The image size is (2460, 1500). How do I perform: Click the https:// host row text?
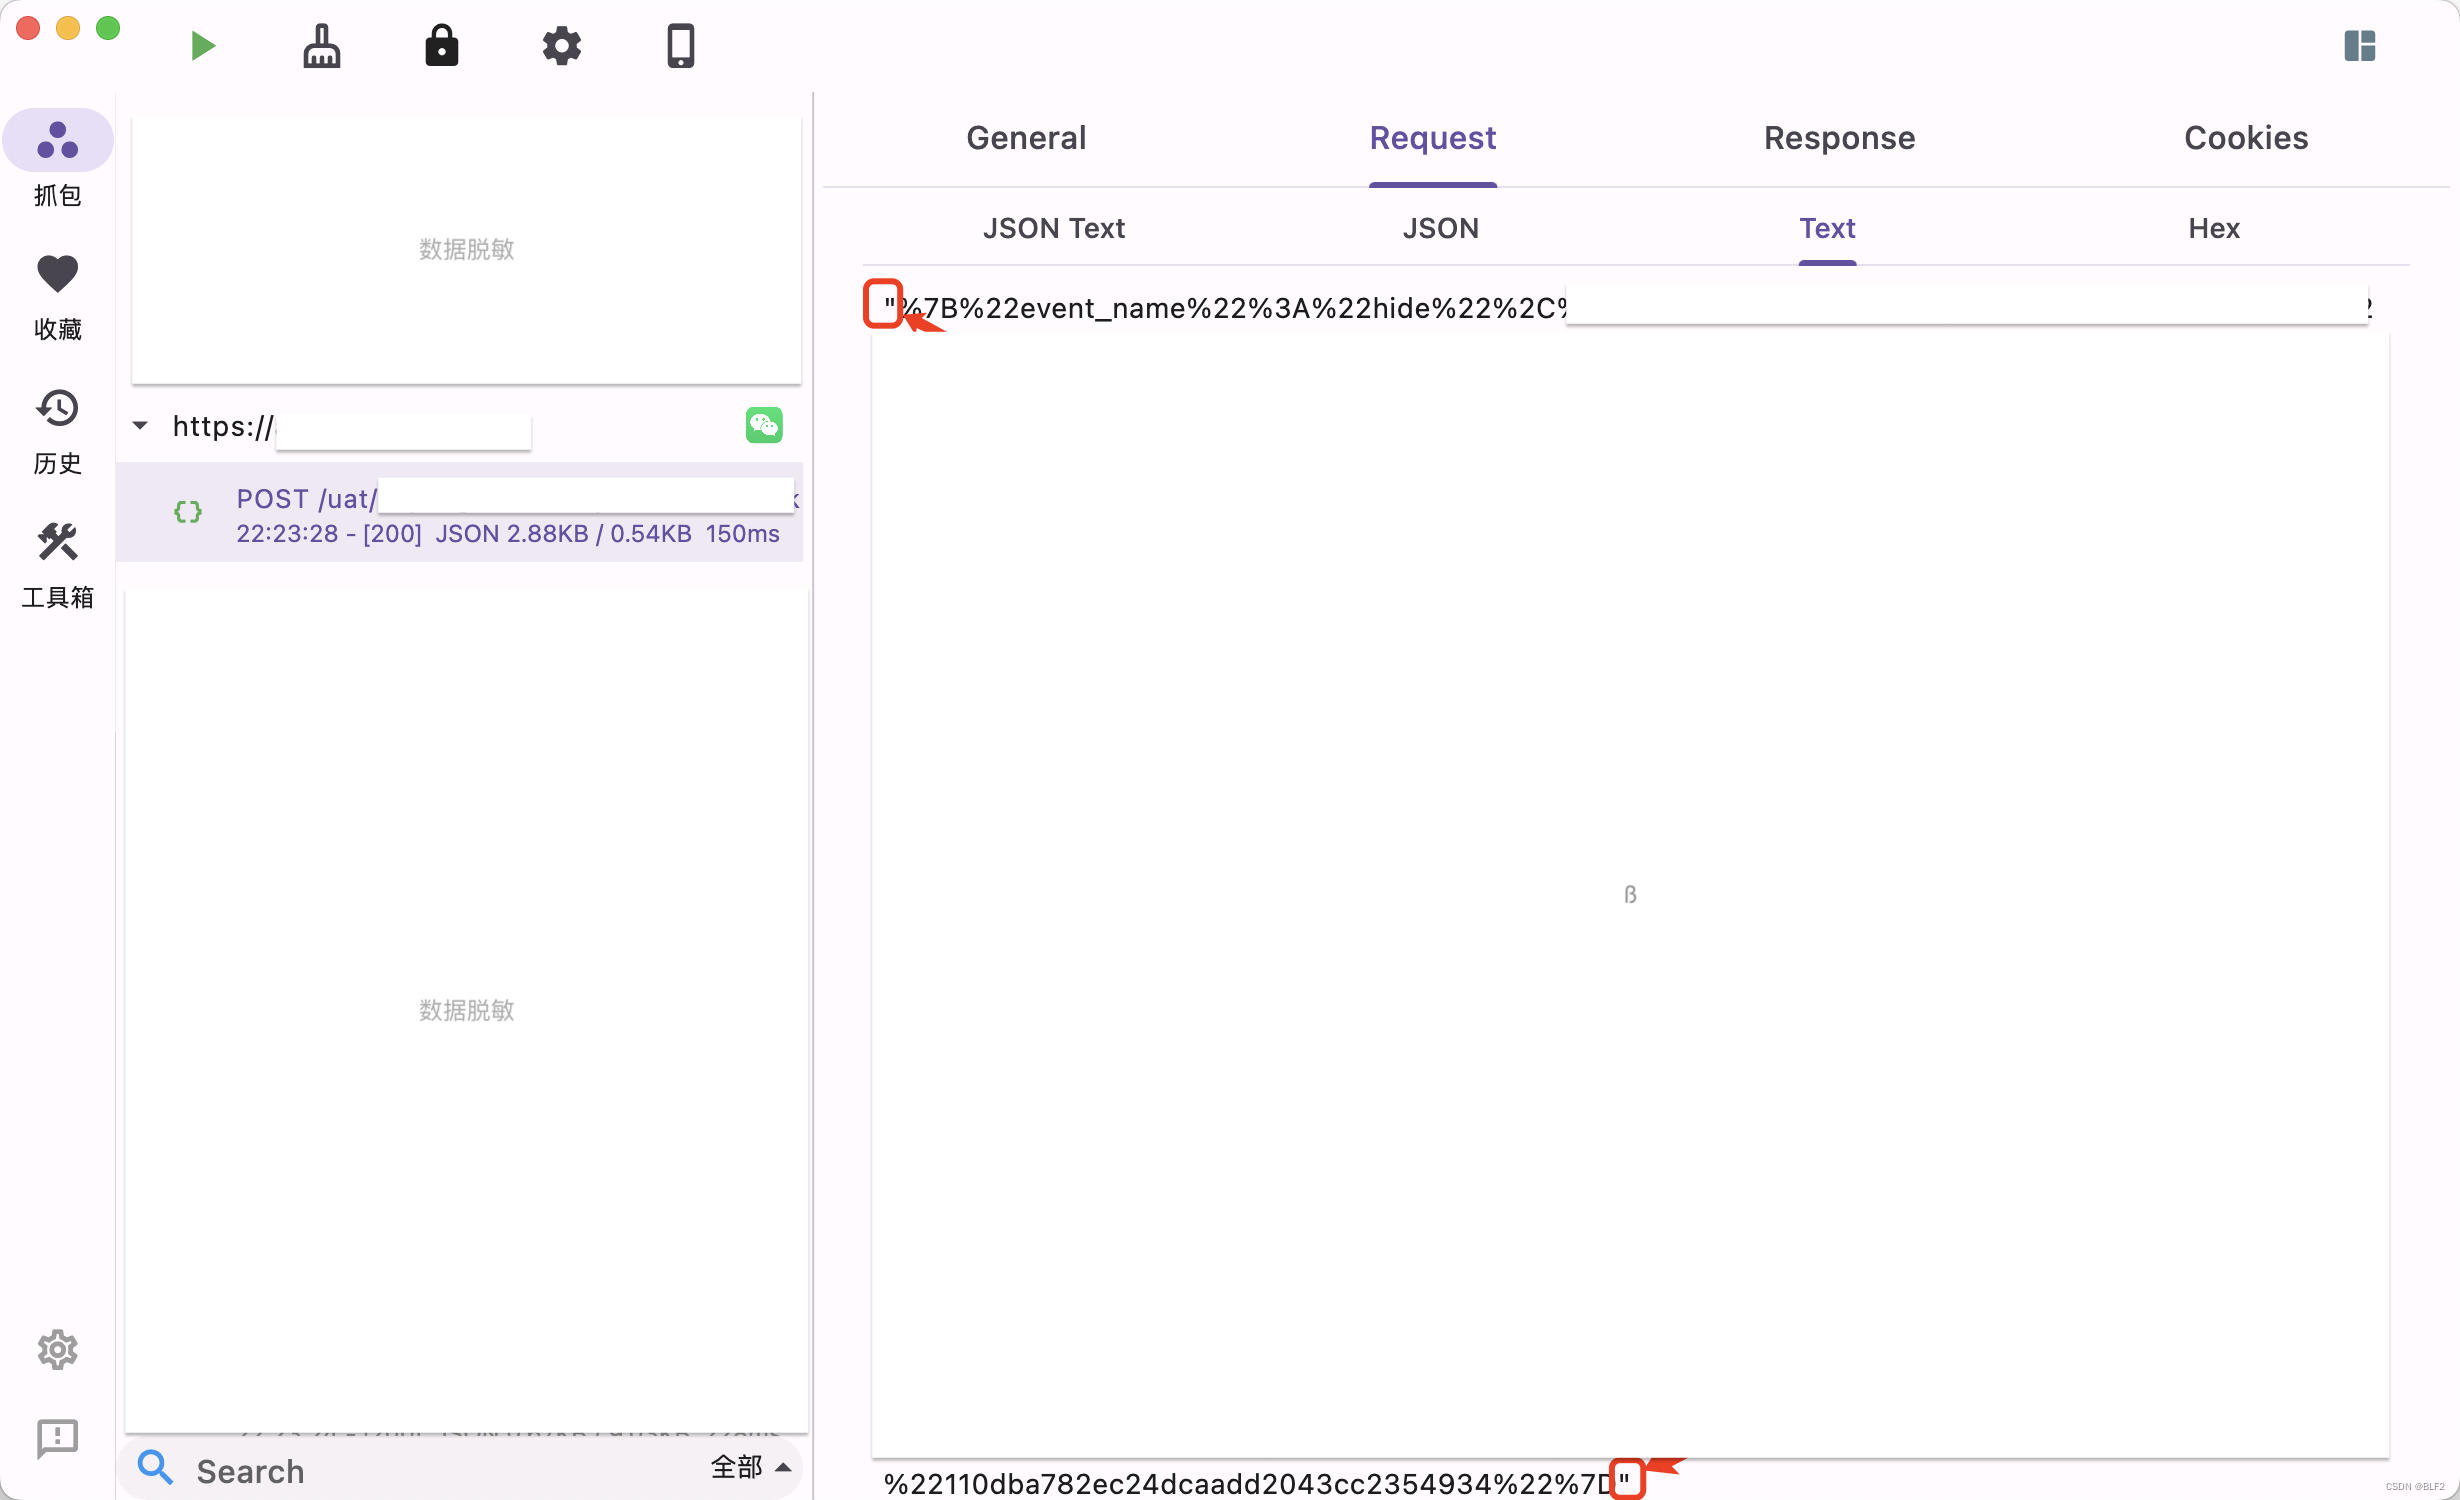pyautogui.click(x=222, y=427)
